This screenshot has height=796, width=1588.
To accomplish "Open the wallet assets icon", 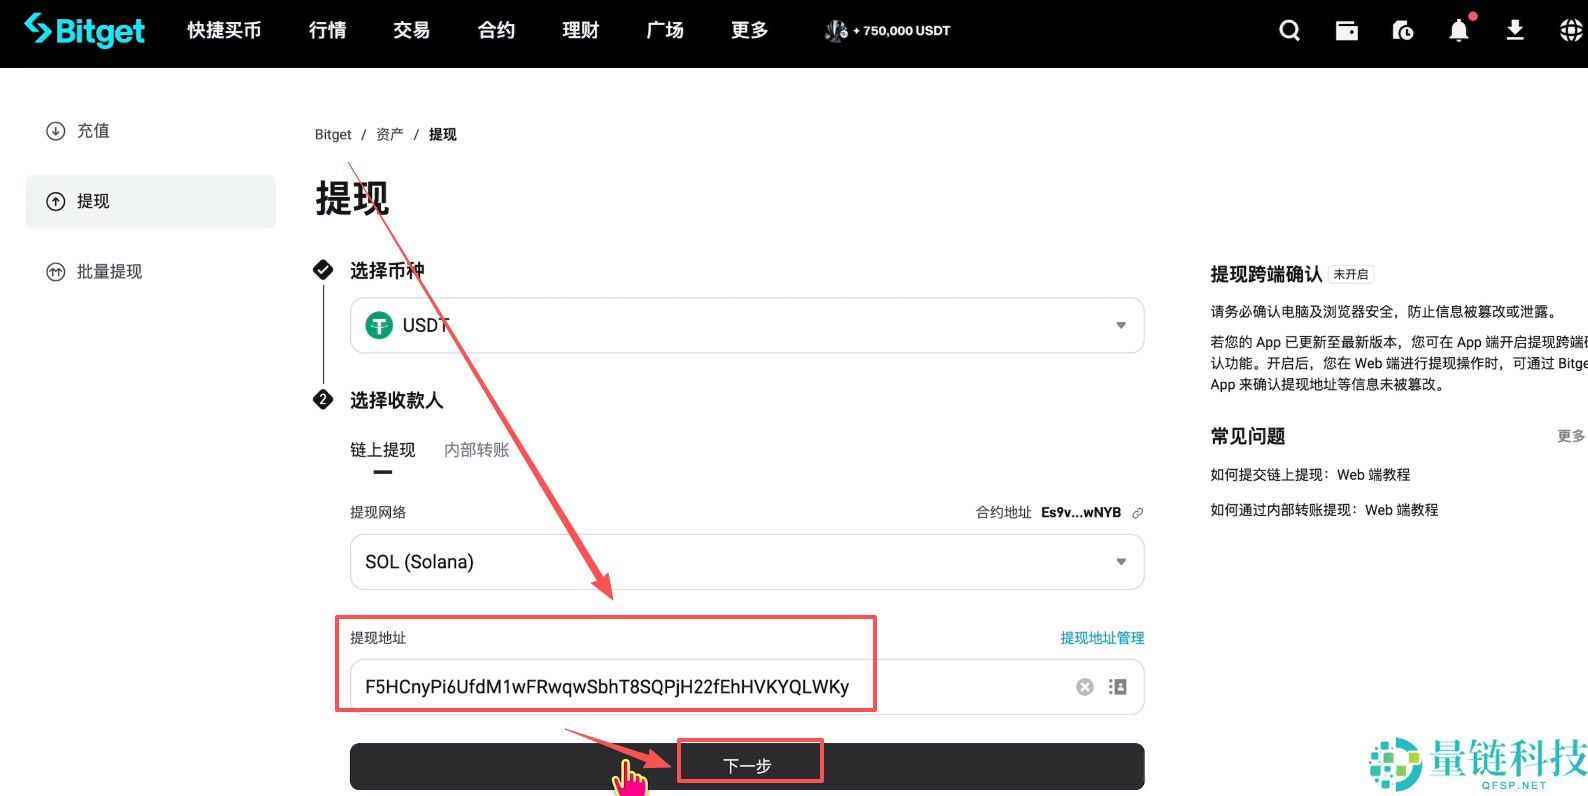I will click(1347, 31).
